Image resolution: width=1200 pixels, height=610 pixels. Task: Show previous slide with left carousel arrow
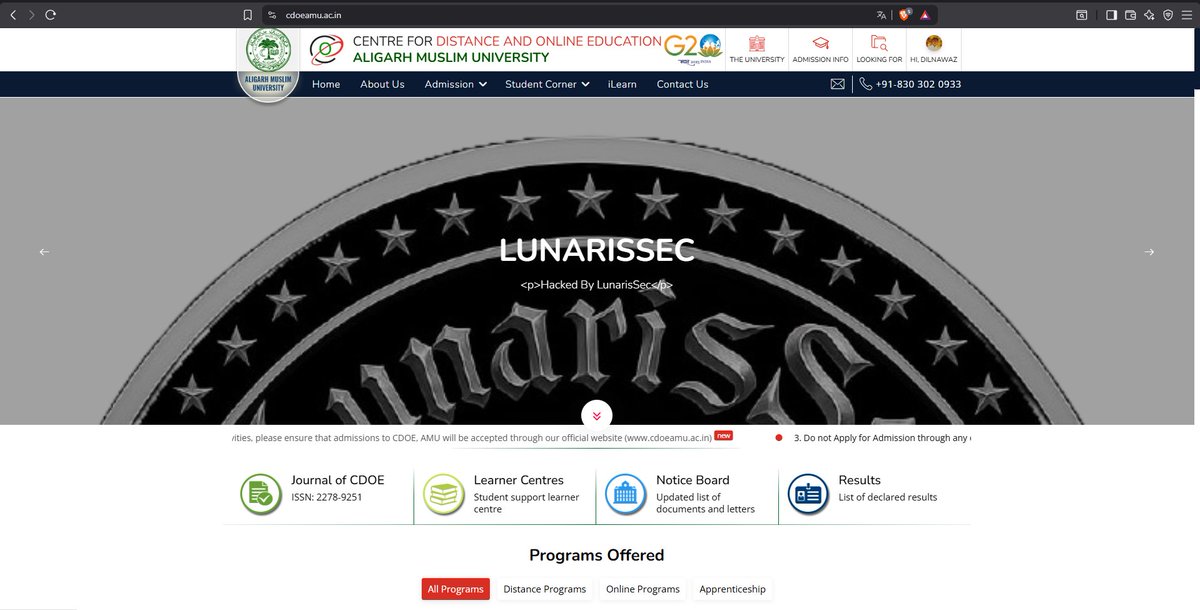coord(44,252)
